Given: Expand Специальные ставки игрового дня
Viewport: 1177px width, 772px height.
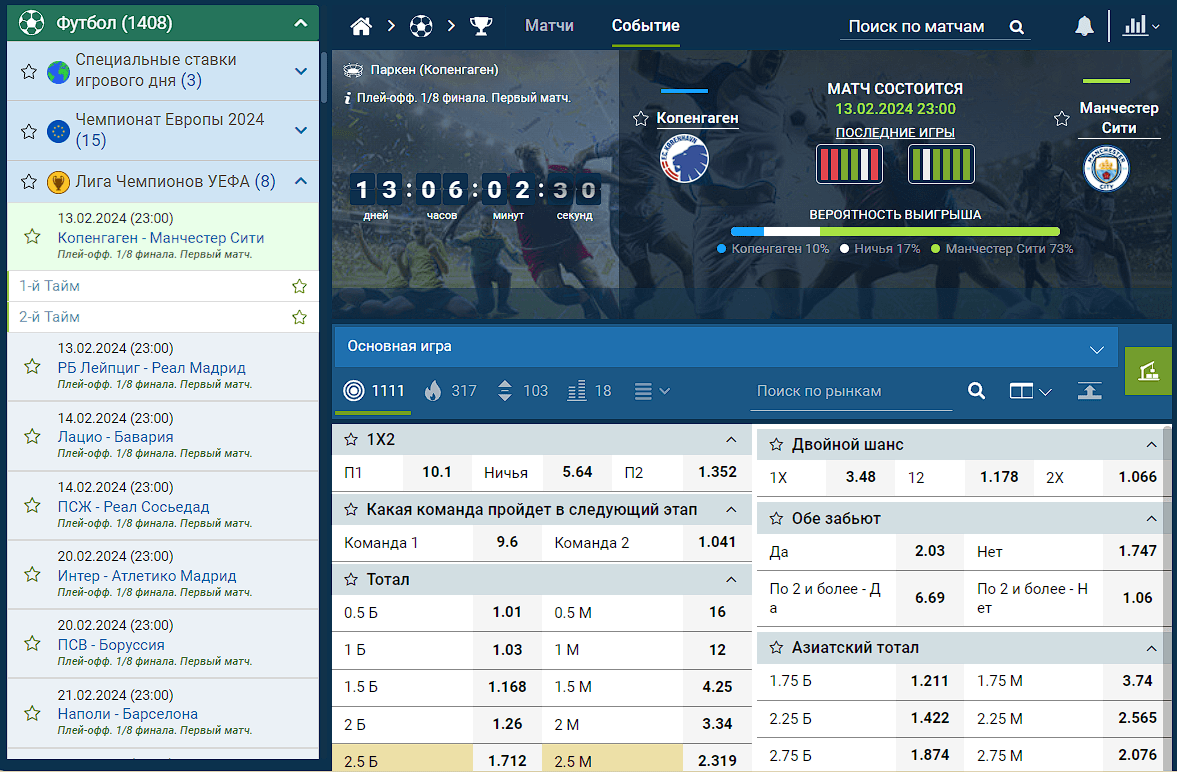Looking at the screenshot, I should (301, 71).
